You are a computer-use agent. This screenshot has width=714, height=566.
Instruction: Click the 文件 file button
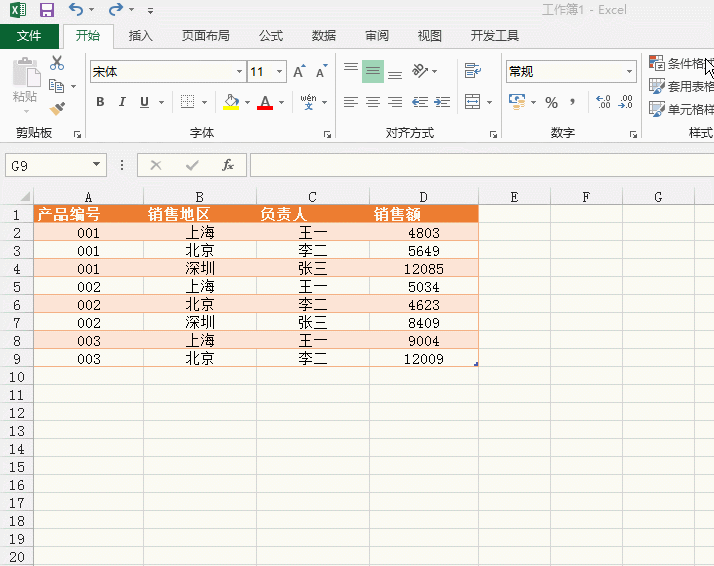(x=29, y=36)
